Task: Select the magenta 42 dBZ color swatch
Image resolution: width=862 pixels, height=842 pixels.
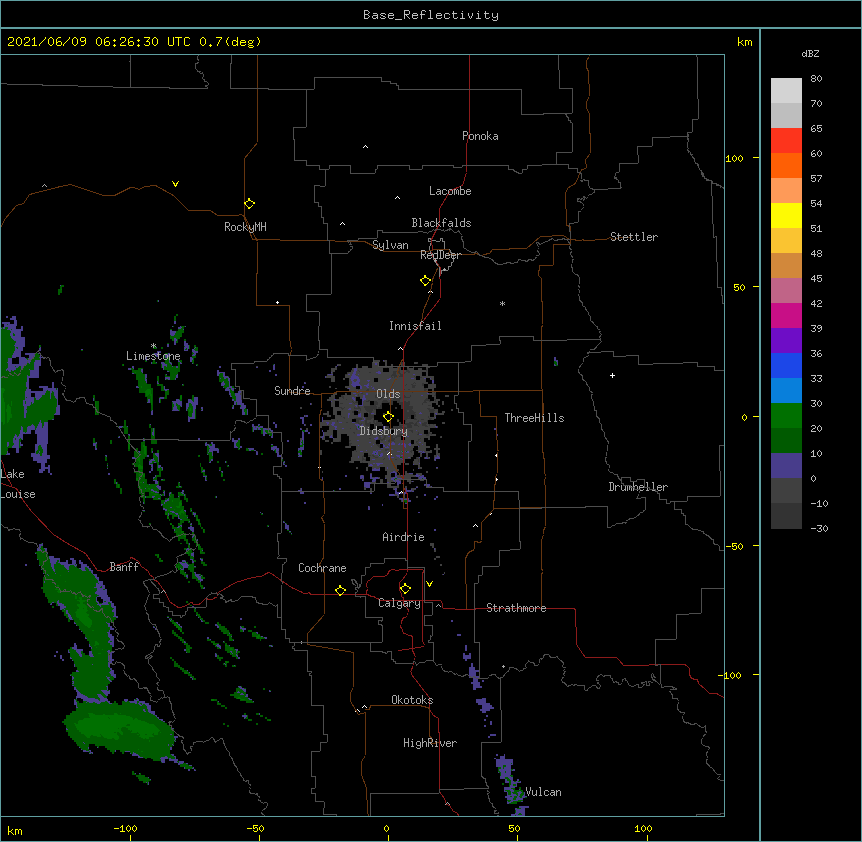Action: (x=786, y=315)
